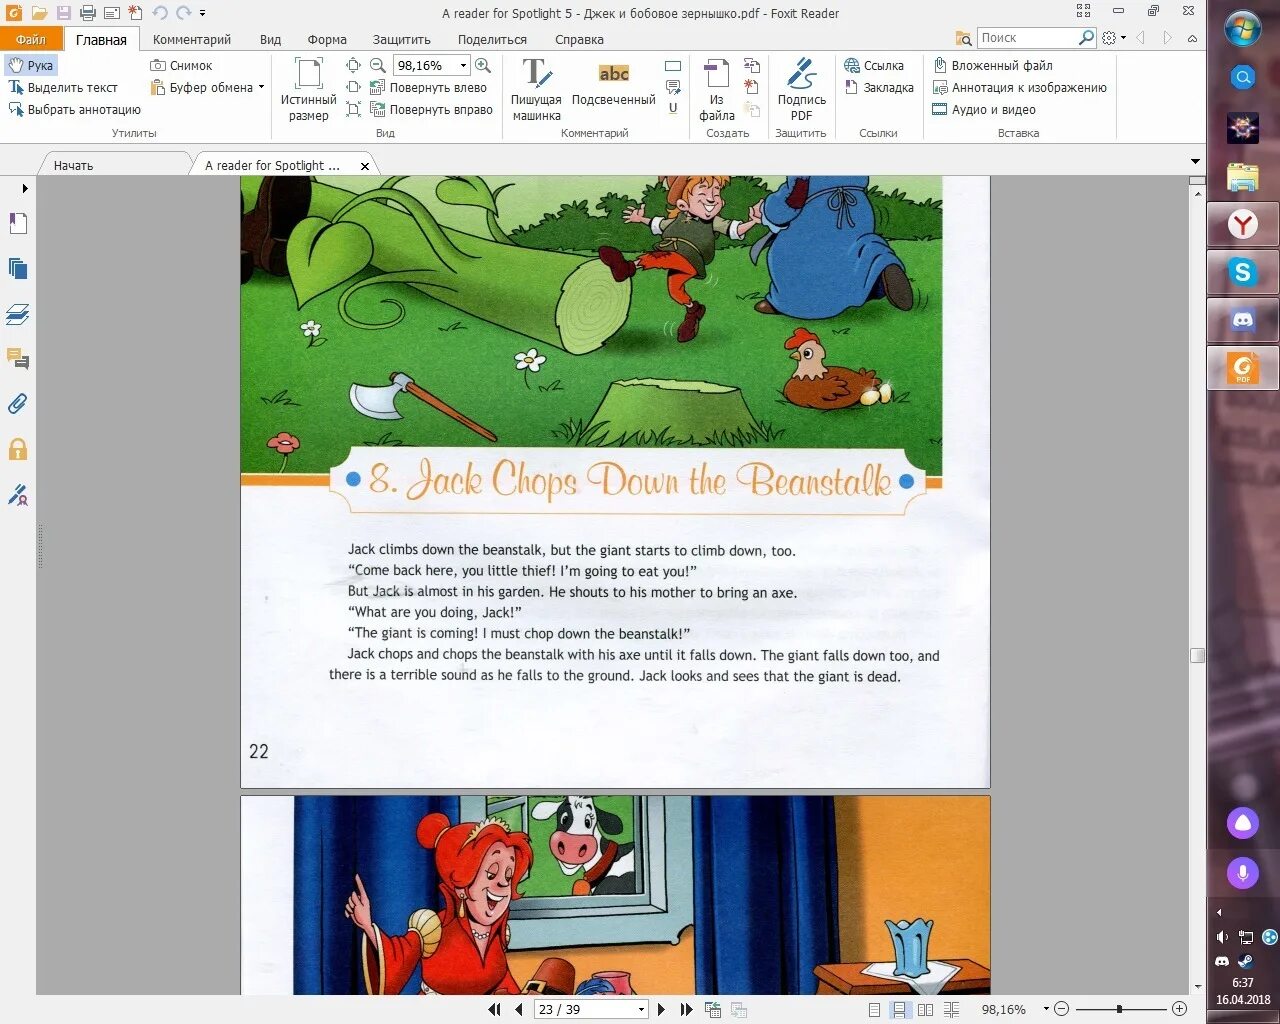The width and height of the screenshot is (1280, 1024).
Task: Open Yandex Browser from the taskbar
Action: coord(1243,224)
